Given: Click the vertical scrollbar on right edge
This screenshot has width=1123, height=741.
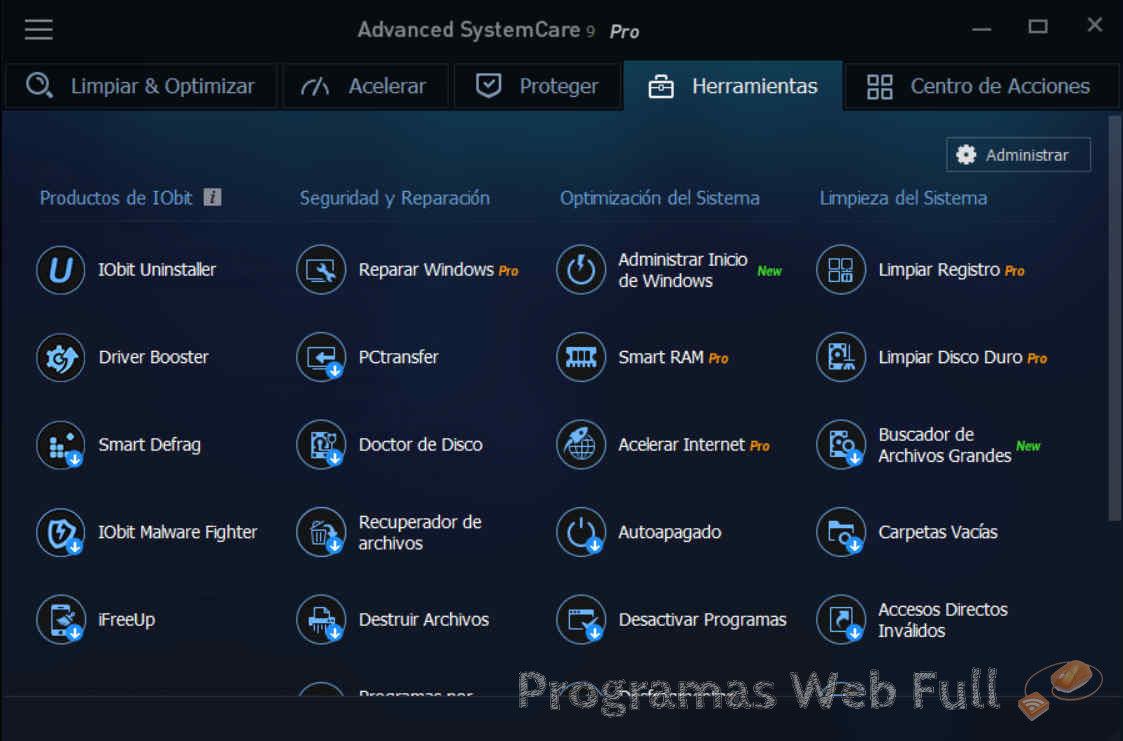Looking at the screenshot, I should point(1114,319).
